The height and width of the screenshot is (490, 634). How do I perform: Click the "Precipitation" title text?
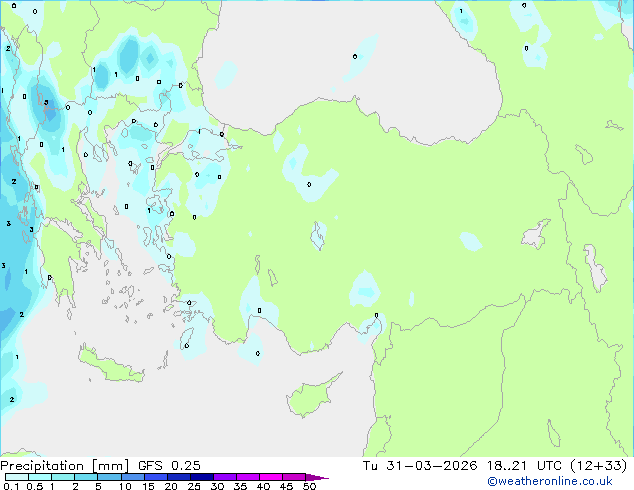(x=42, y=466)
